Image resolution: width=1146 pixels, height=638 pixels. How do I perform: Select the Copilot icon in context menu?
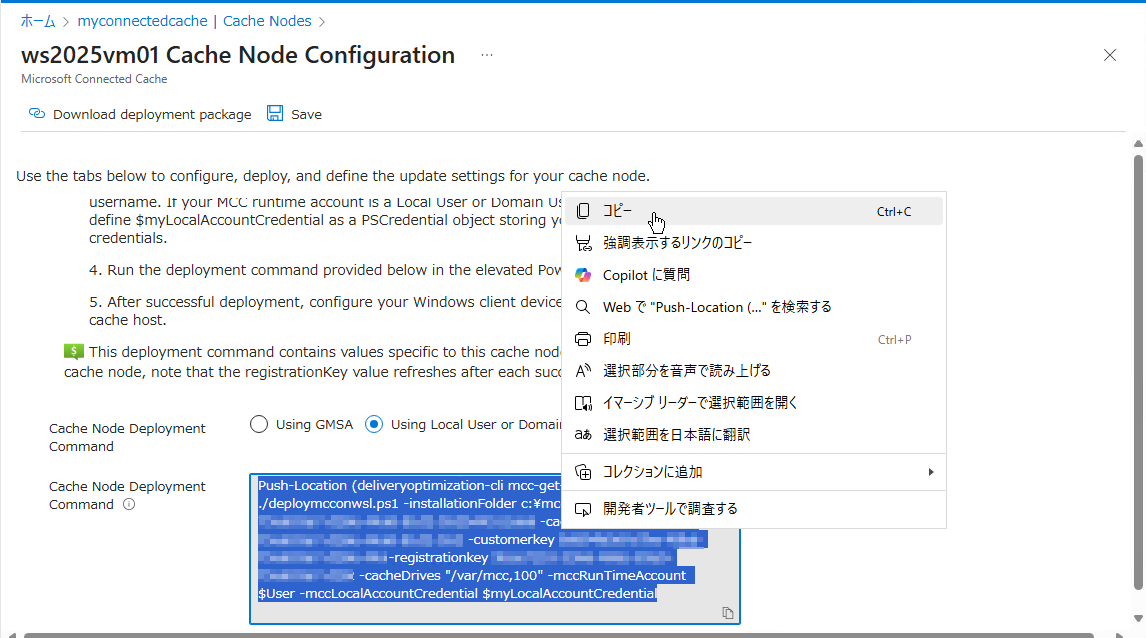click(583, 274)
